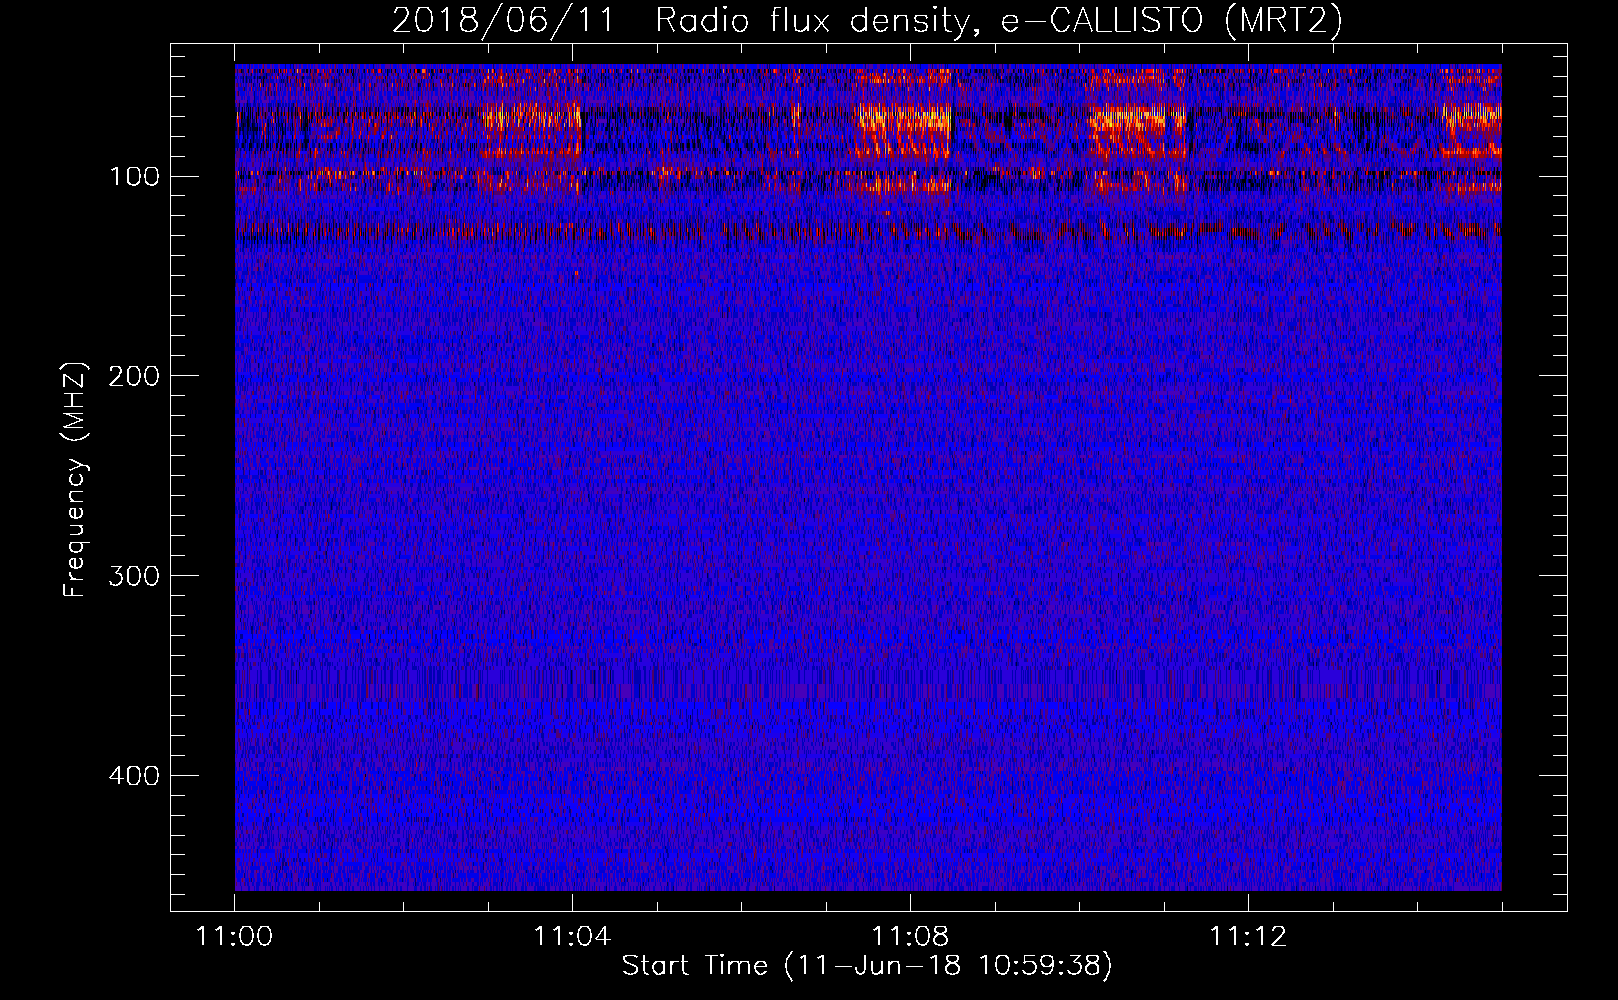The width and height of the screenshot is (1618, 1000).
Task: Click the '11:00' time tick label
Action: coord(235,937)
